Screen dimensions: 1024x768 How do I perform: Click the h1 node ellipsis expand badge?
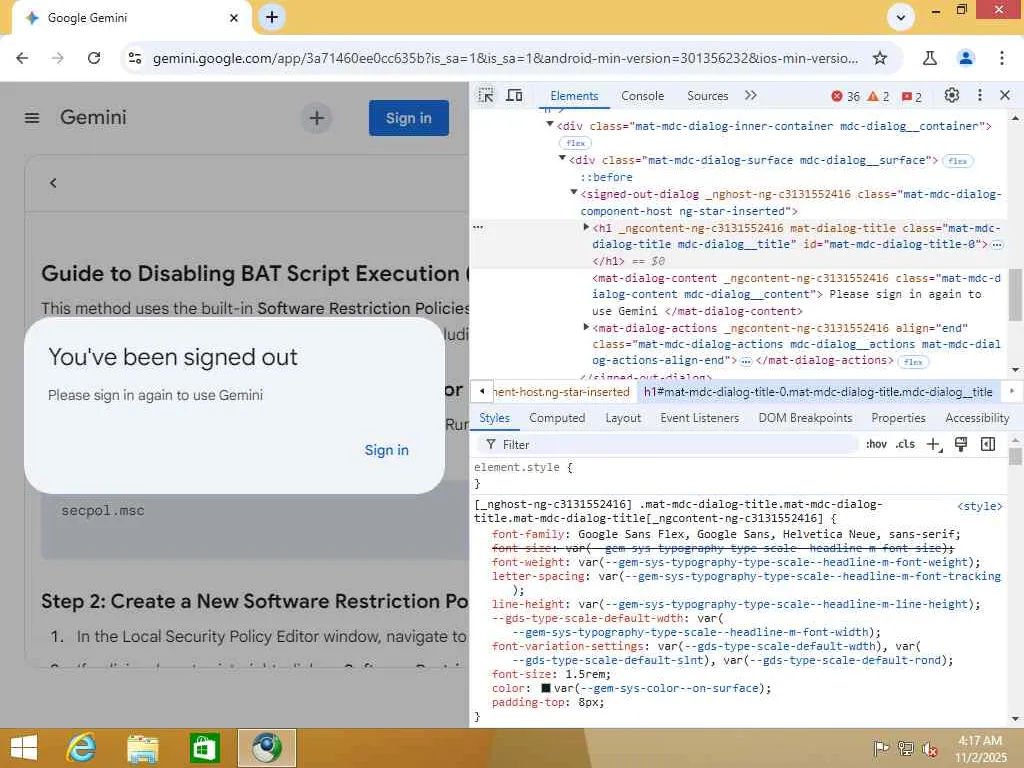pos(997,245)
